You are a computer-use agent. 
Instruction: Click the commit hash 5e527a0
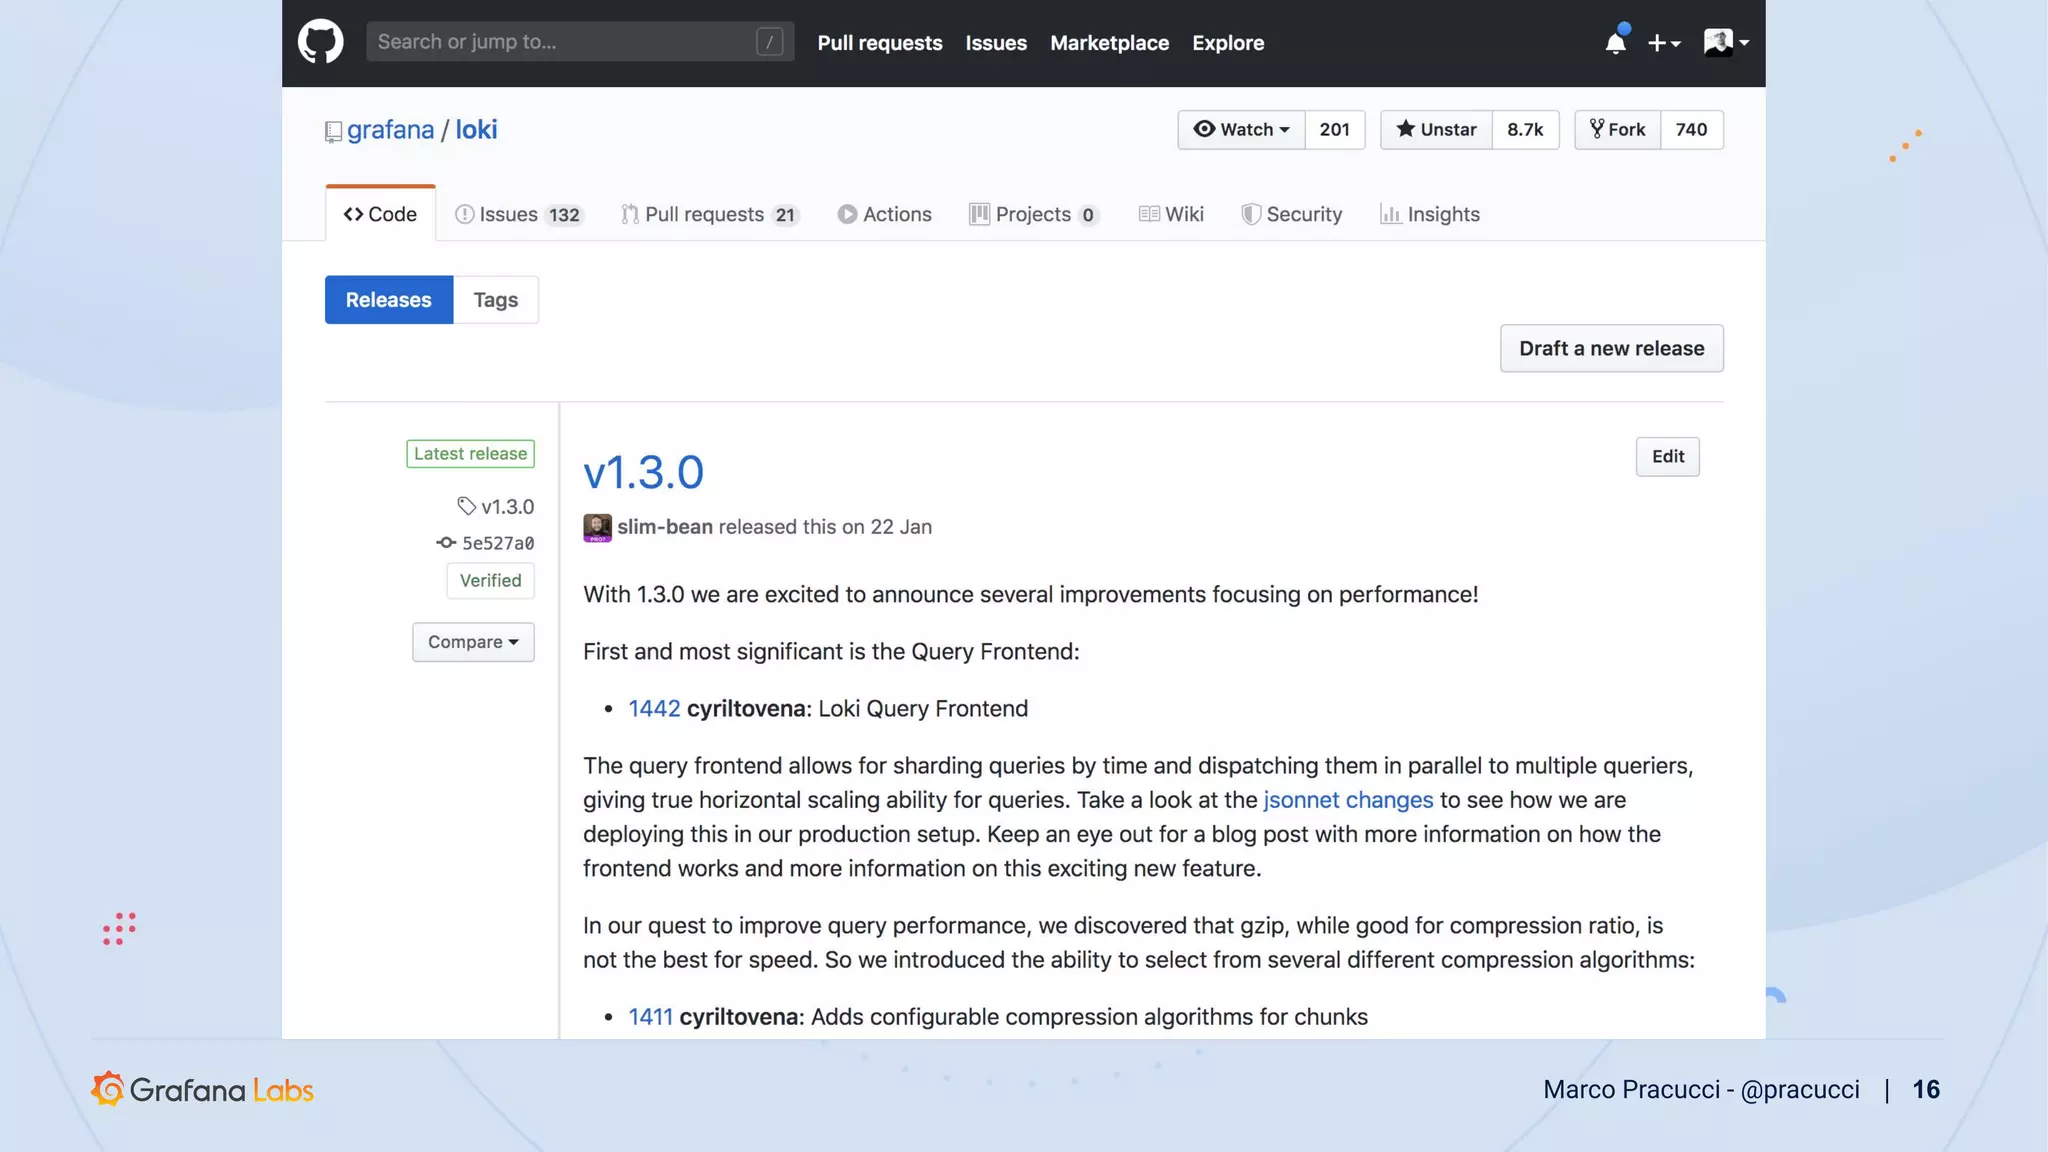497,543
